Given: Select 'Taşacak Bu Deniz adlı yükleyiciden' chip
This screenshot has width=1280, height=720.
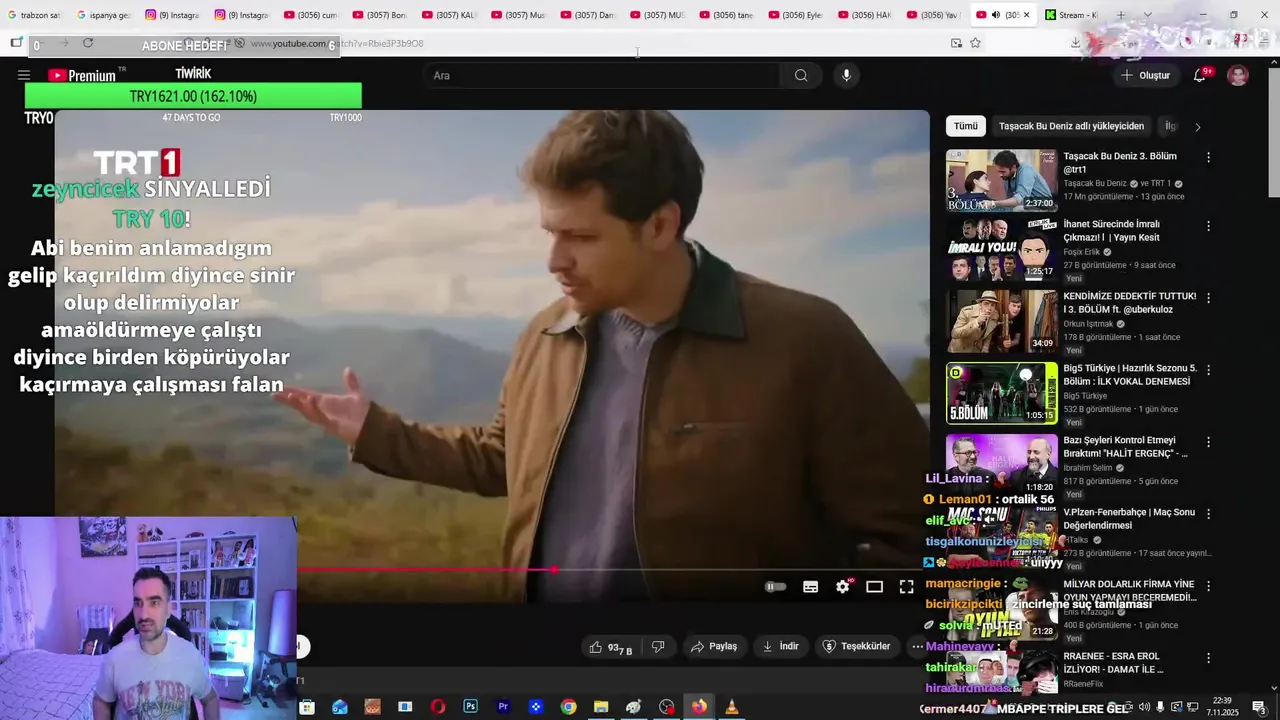Looking at the screenshot, I should [1071, 126].
